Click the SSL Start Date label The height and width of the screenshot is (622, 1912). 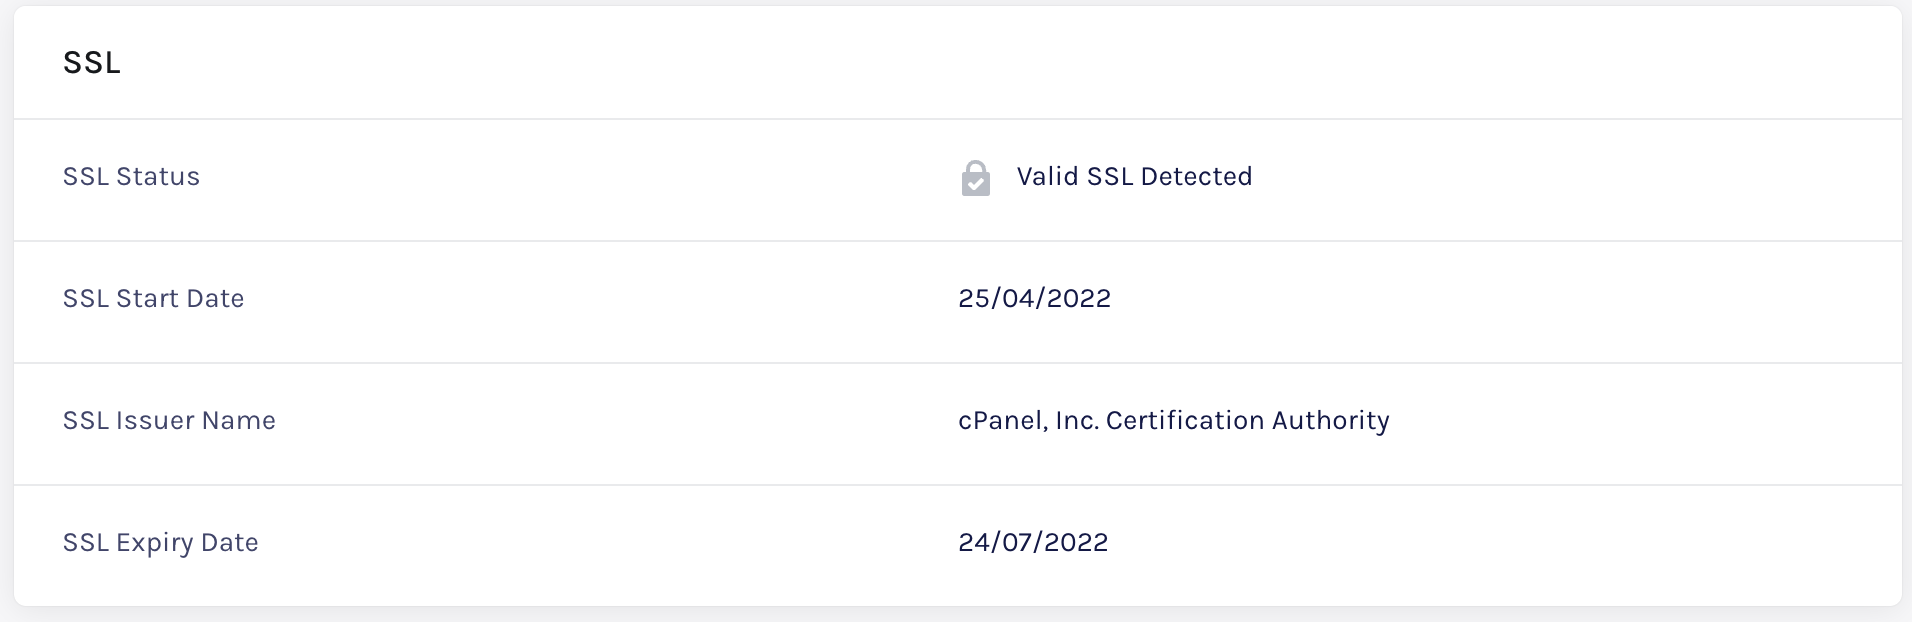coord(153,298)
